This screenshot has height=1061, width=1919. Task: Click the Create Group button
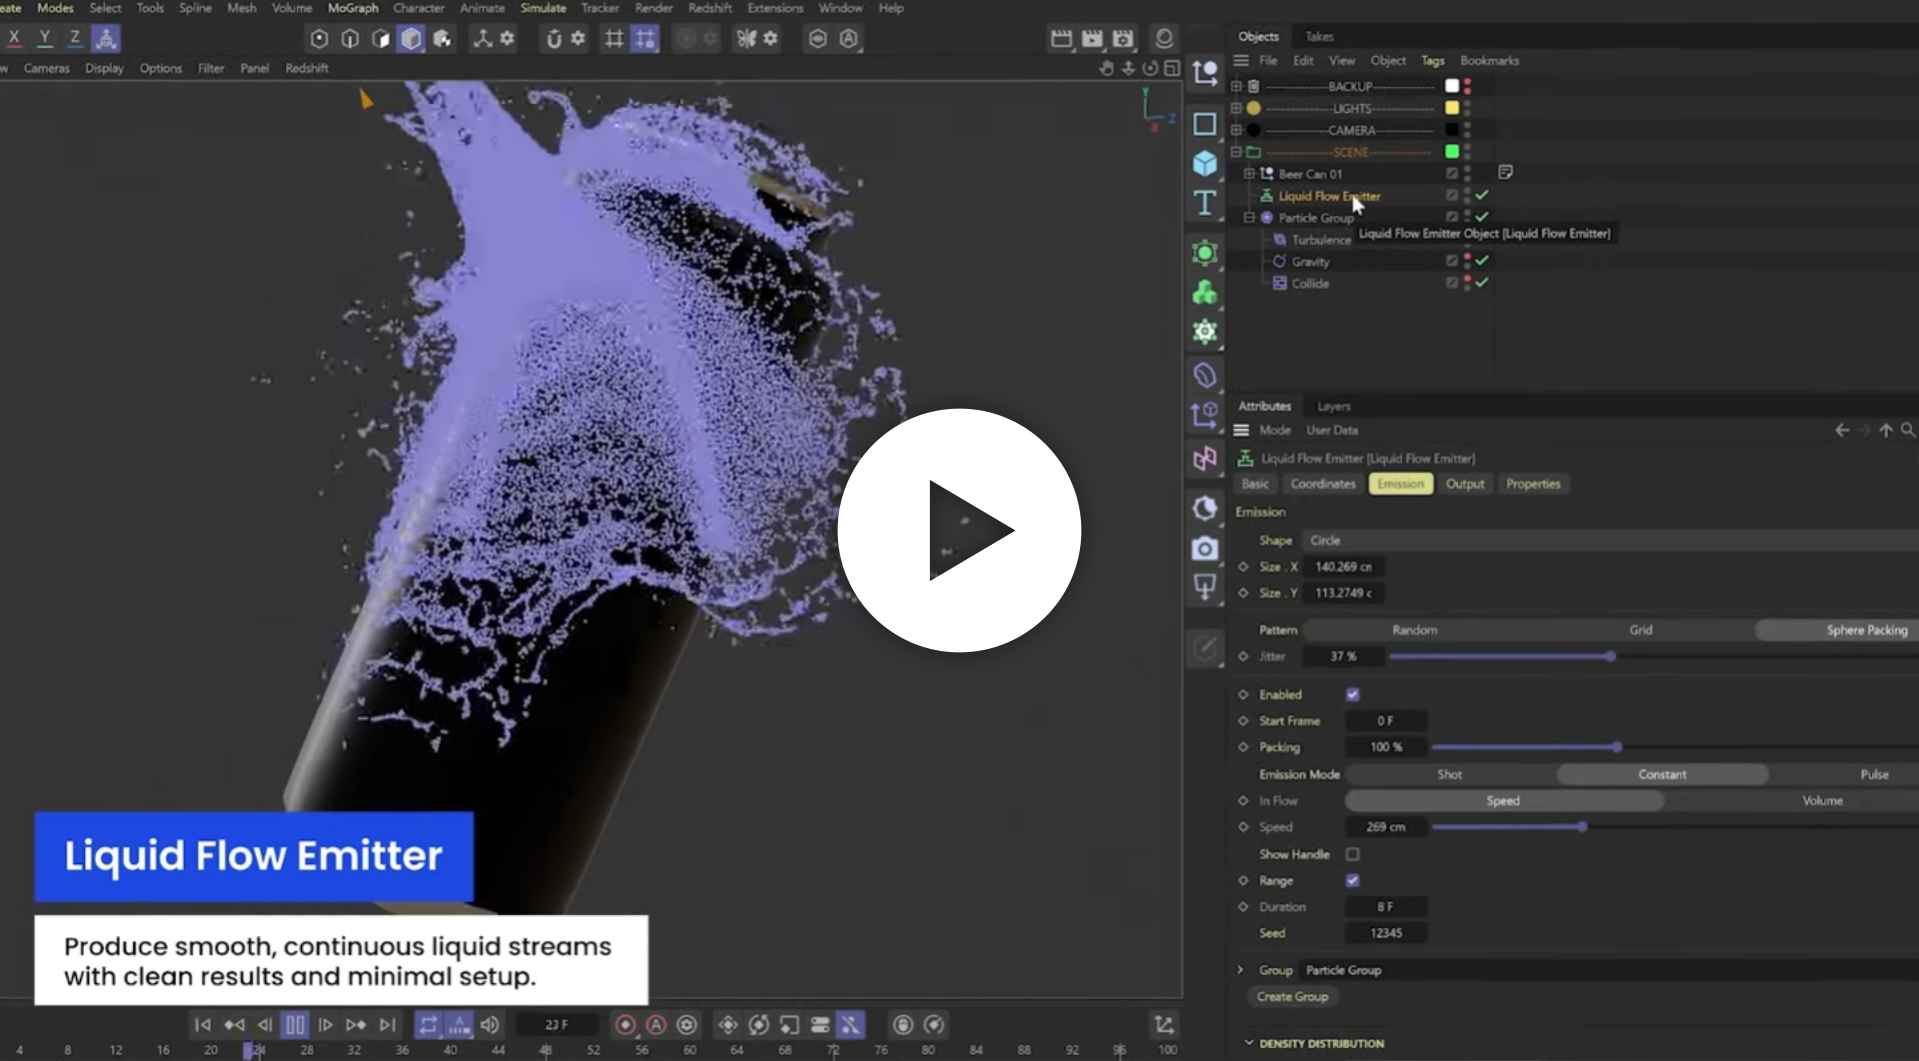[1292, 997]
